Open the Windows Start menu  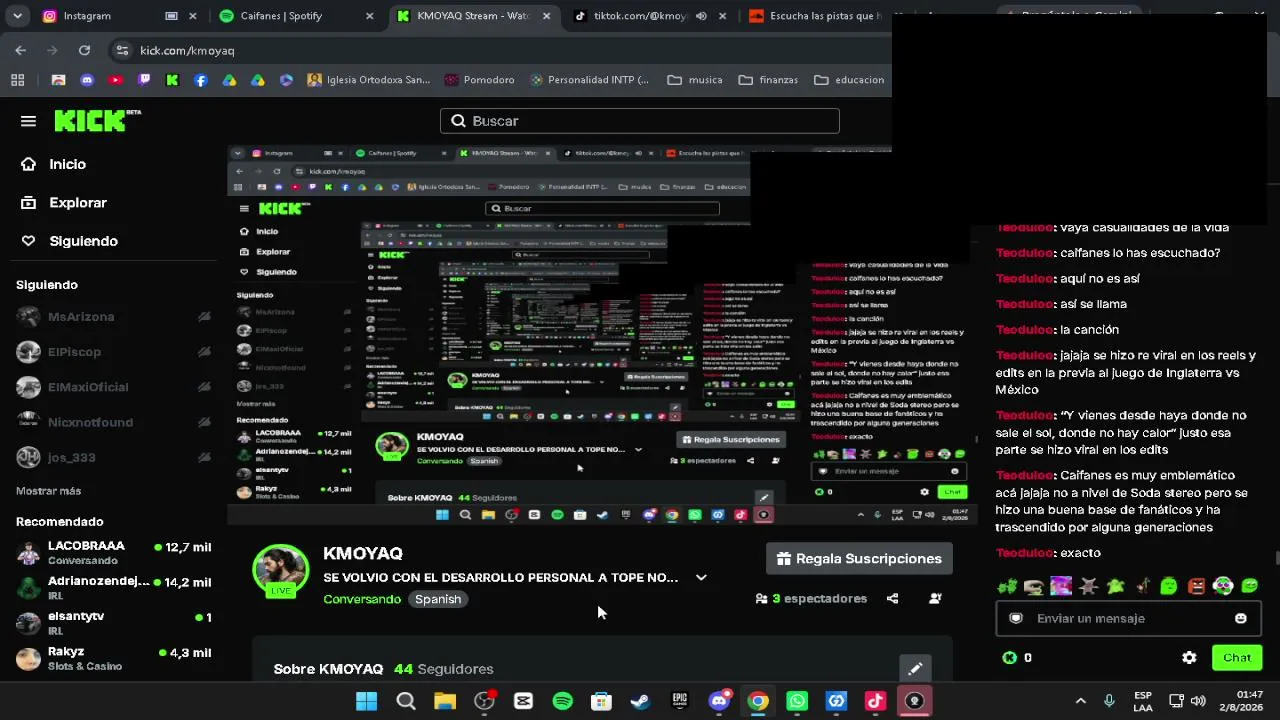coord(367,701)
